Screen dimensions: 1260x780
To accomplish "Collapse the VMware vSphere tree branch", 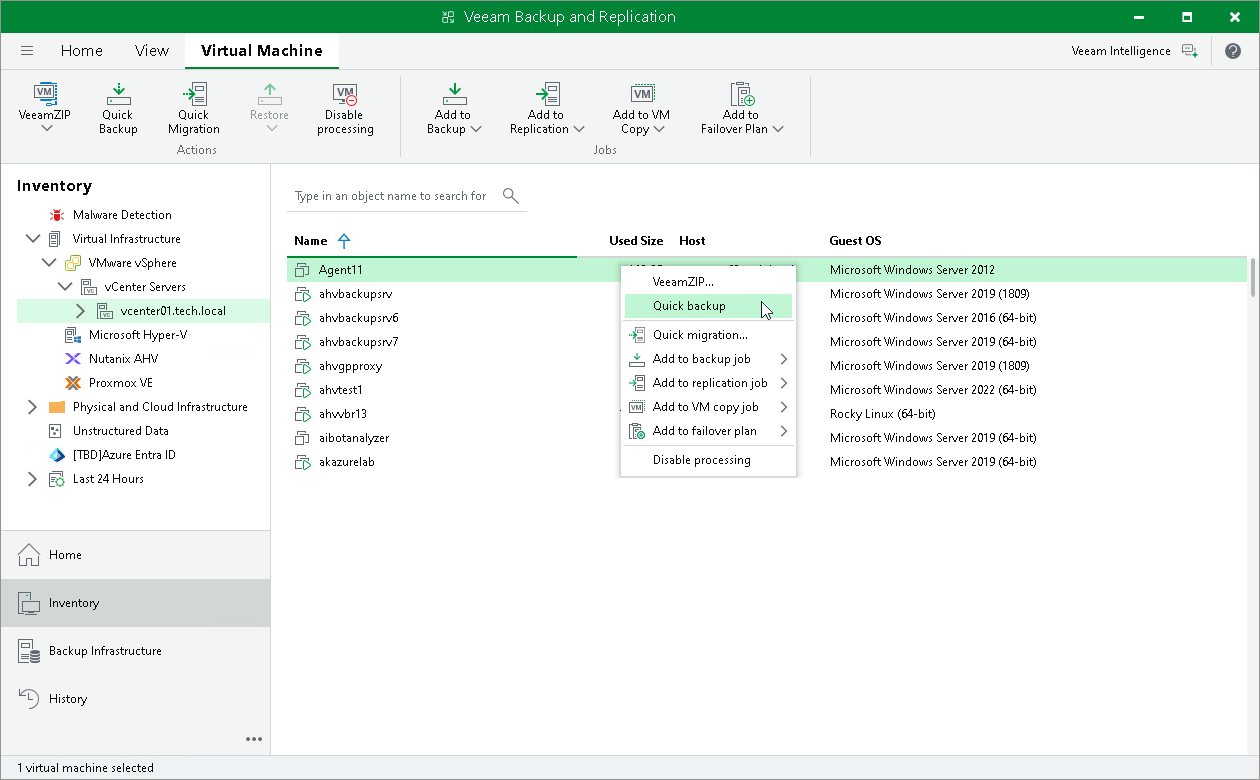I will pyautogui.click(x=49, y=262).
